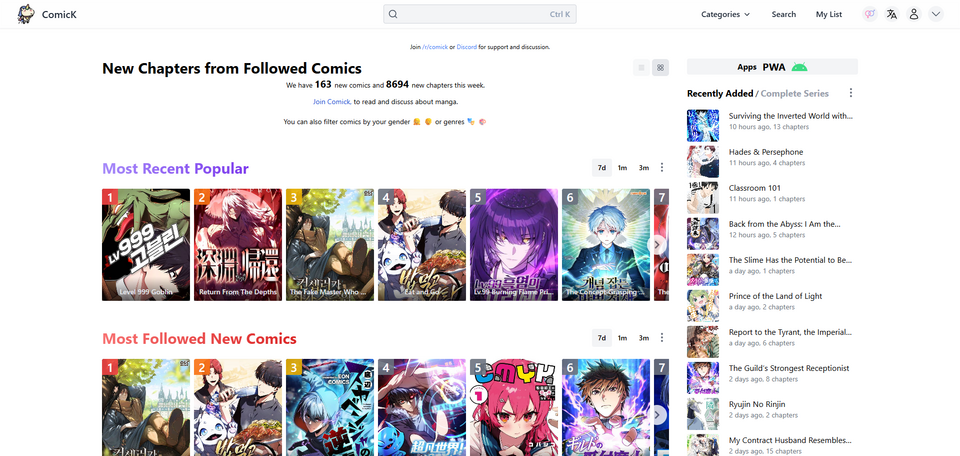Select 7d filter in Most Recent Popular

tap(602, 168)
